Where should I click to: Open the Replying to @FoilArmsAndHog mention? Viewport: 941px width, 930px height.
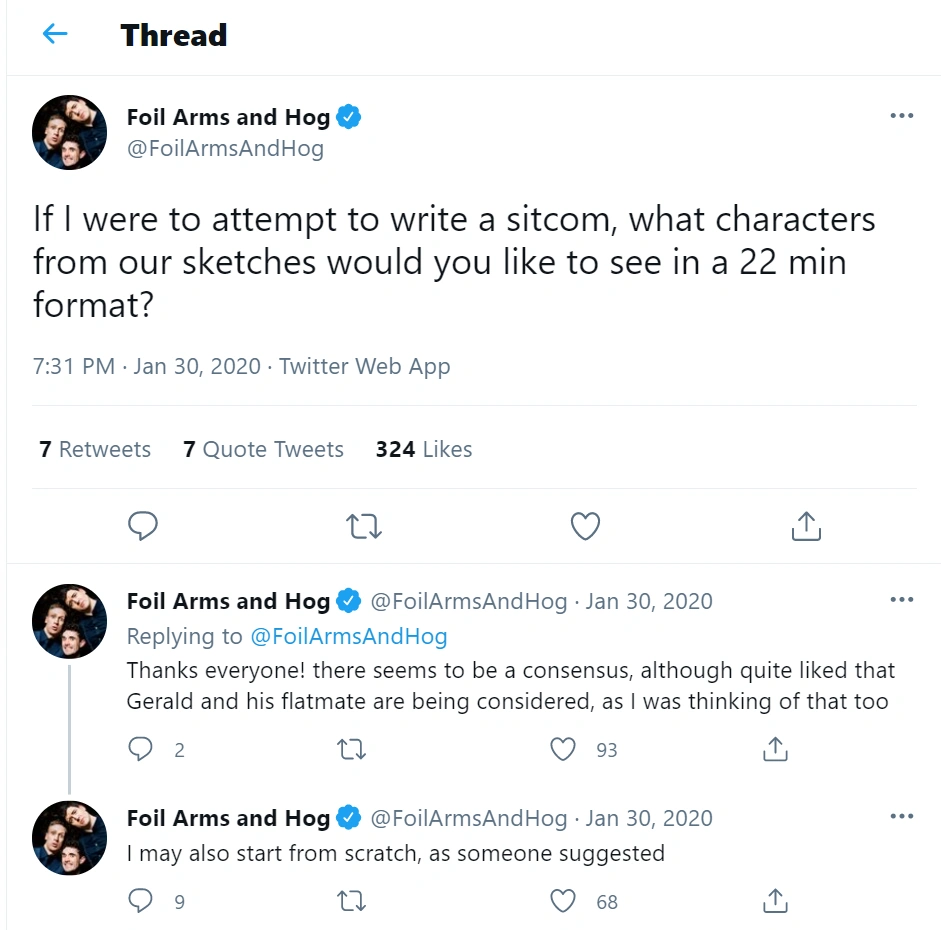click(x=349, y=636)
